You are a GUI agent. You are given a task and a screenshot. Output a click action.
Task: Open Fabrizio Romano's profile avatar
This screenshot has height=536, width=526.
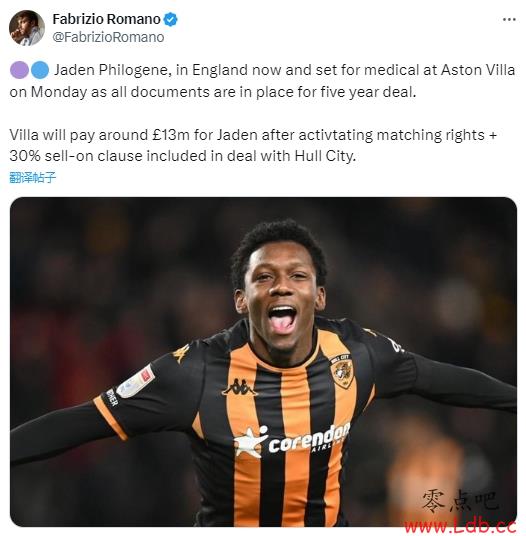[x=27, y=28]
